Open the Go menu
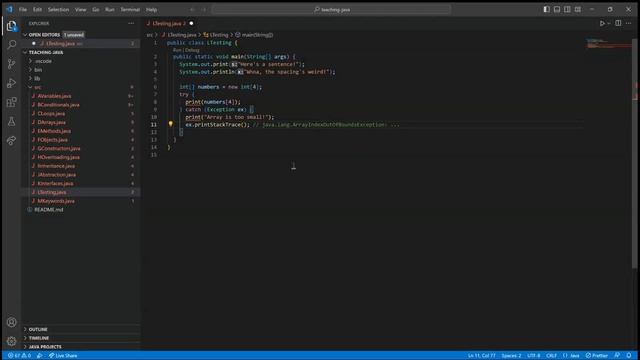The image size is (640, 360). click(96, 9)
